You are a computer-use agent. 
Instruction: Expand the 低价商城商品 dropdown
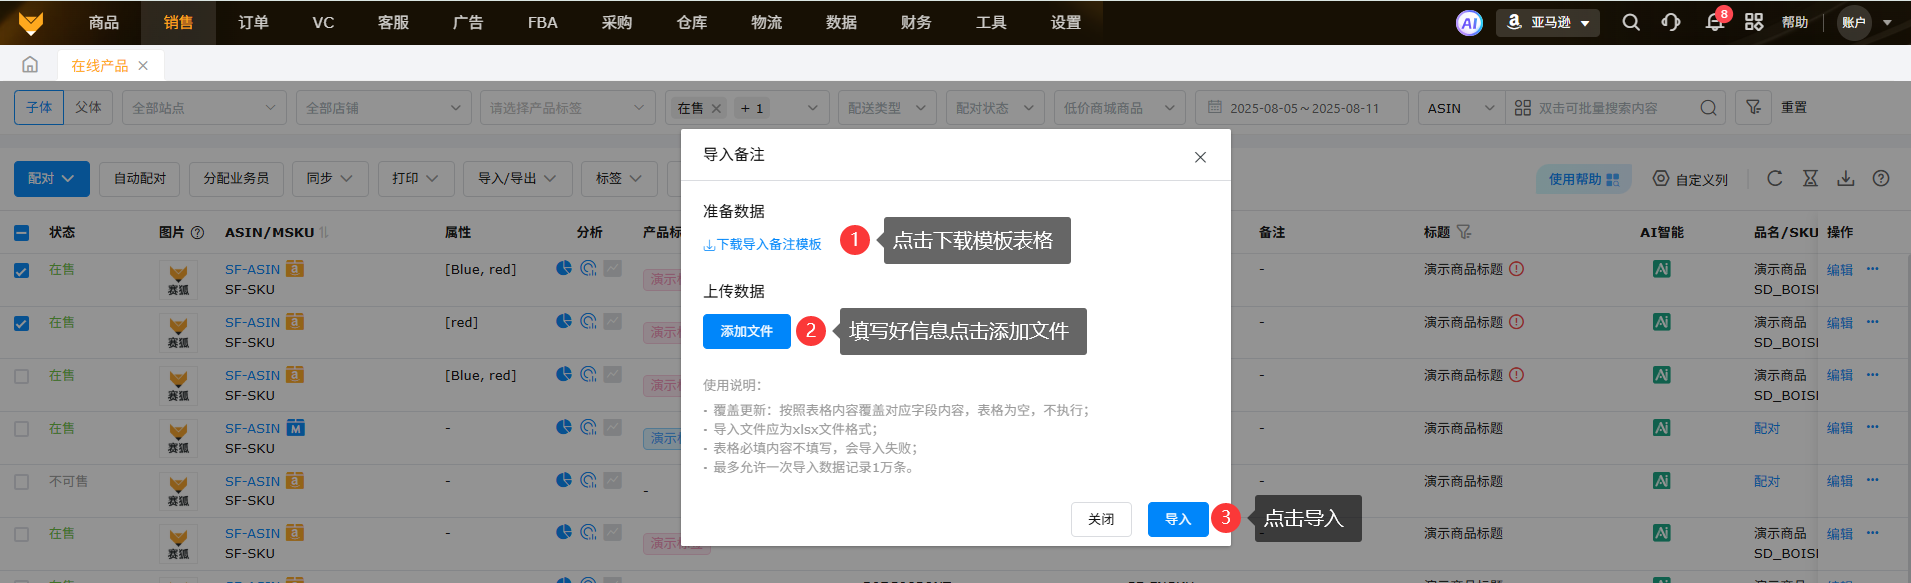click(1119, 107)
